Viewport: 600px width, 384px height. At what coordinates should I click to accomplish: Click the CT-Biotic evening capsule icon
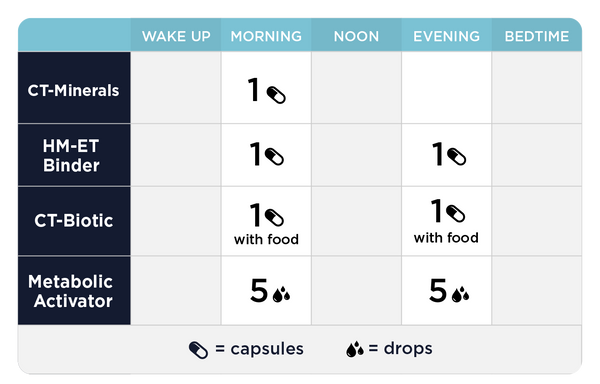click(456, 214)
